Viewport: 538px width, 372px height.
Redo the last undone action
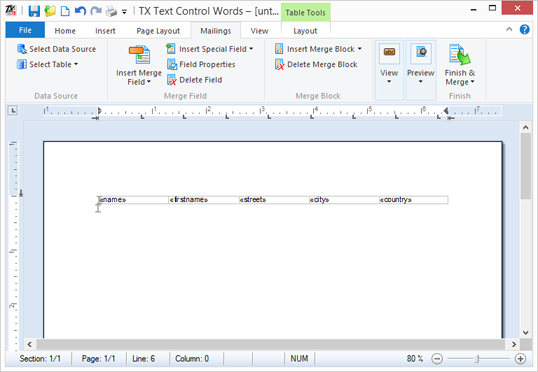96,11
